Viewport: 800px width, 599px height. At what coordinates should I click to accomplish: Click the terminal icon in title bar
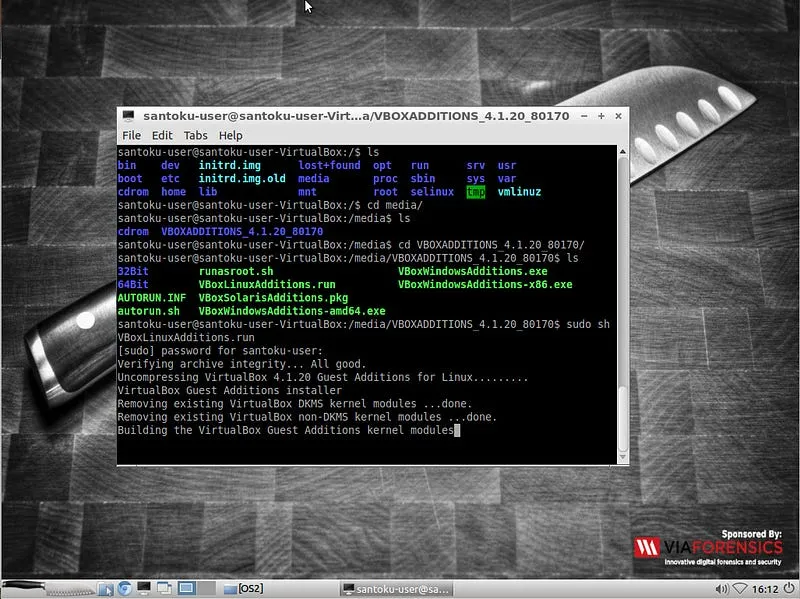pos(129,116)
